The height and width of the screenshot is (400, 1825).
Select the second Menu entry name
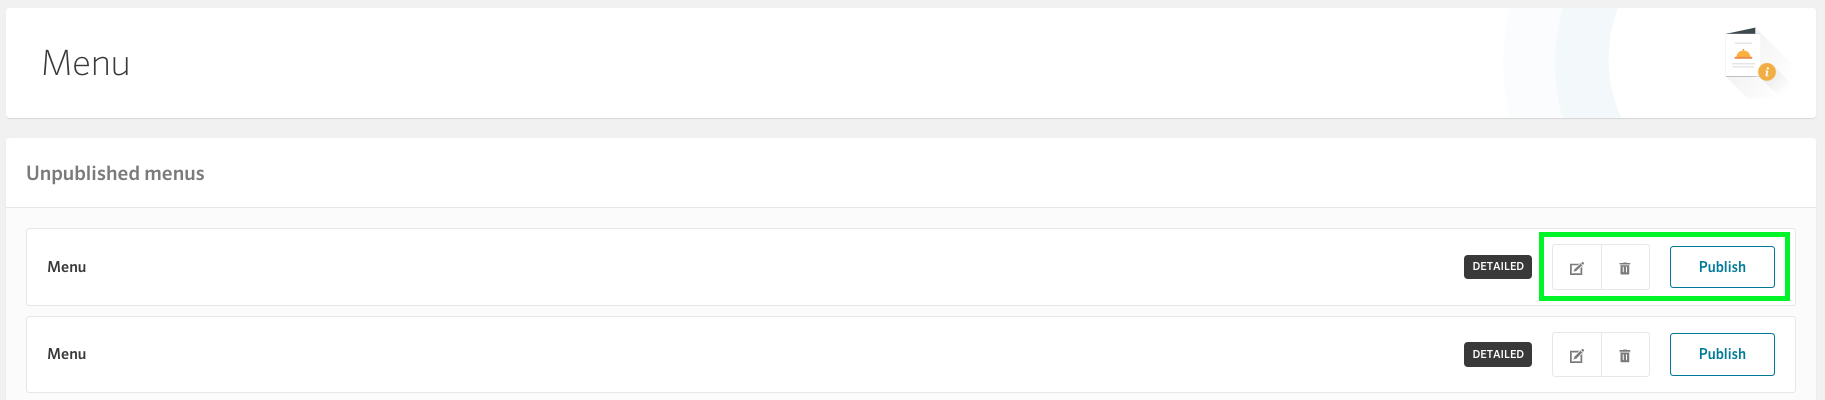pos(67,354)
